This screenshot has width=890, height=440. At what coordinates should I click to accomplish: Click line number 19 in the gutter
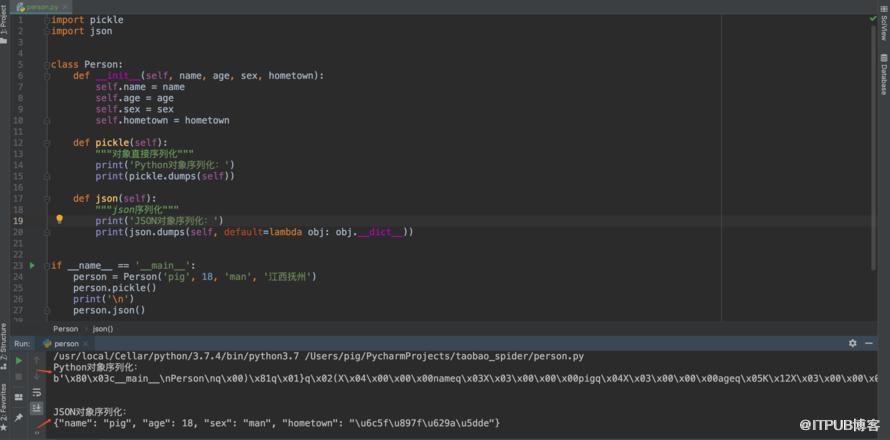(x=18, y=221)
